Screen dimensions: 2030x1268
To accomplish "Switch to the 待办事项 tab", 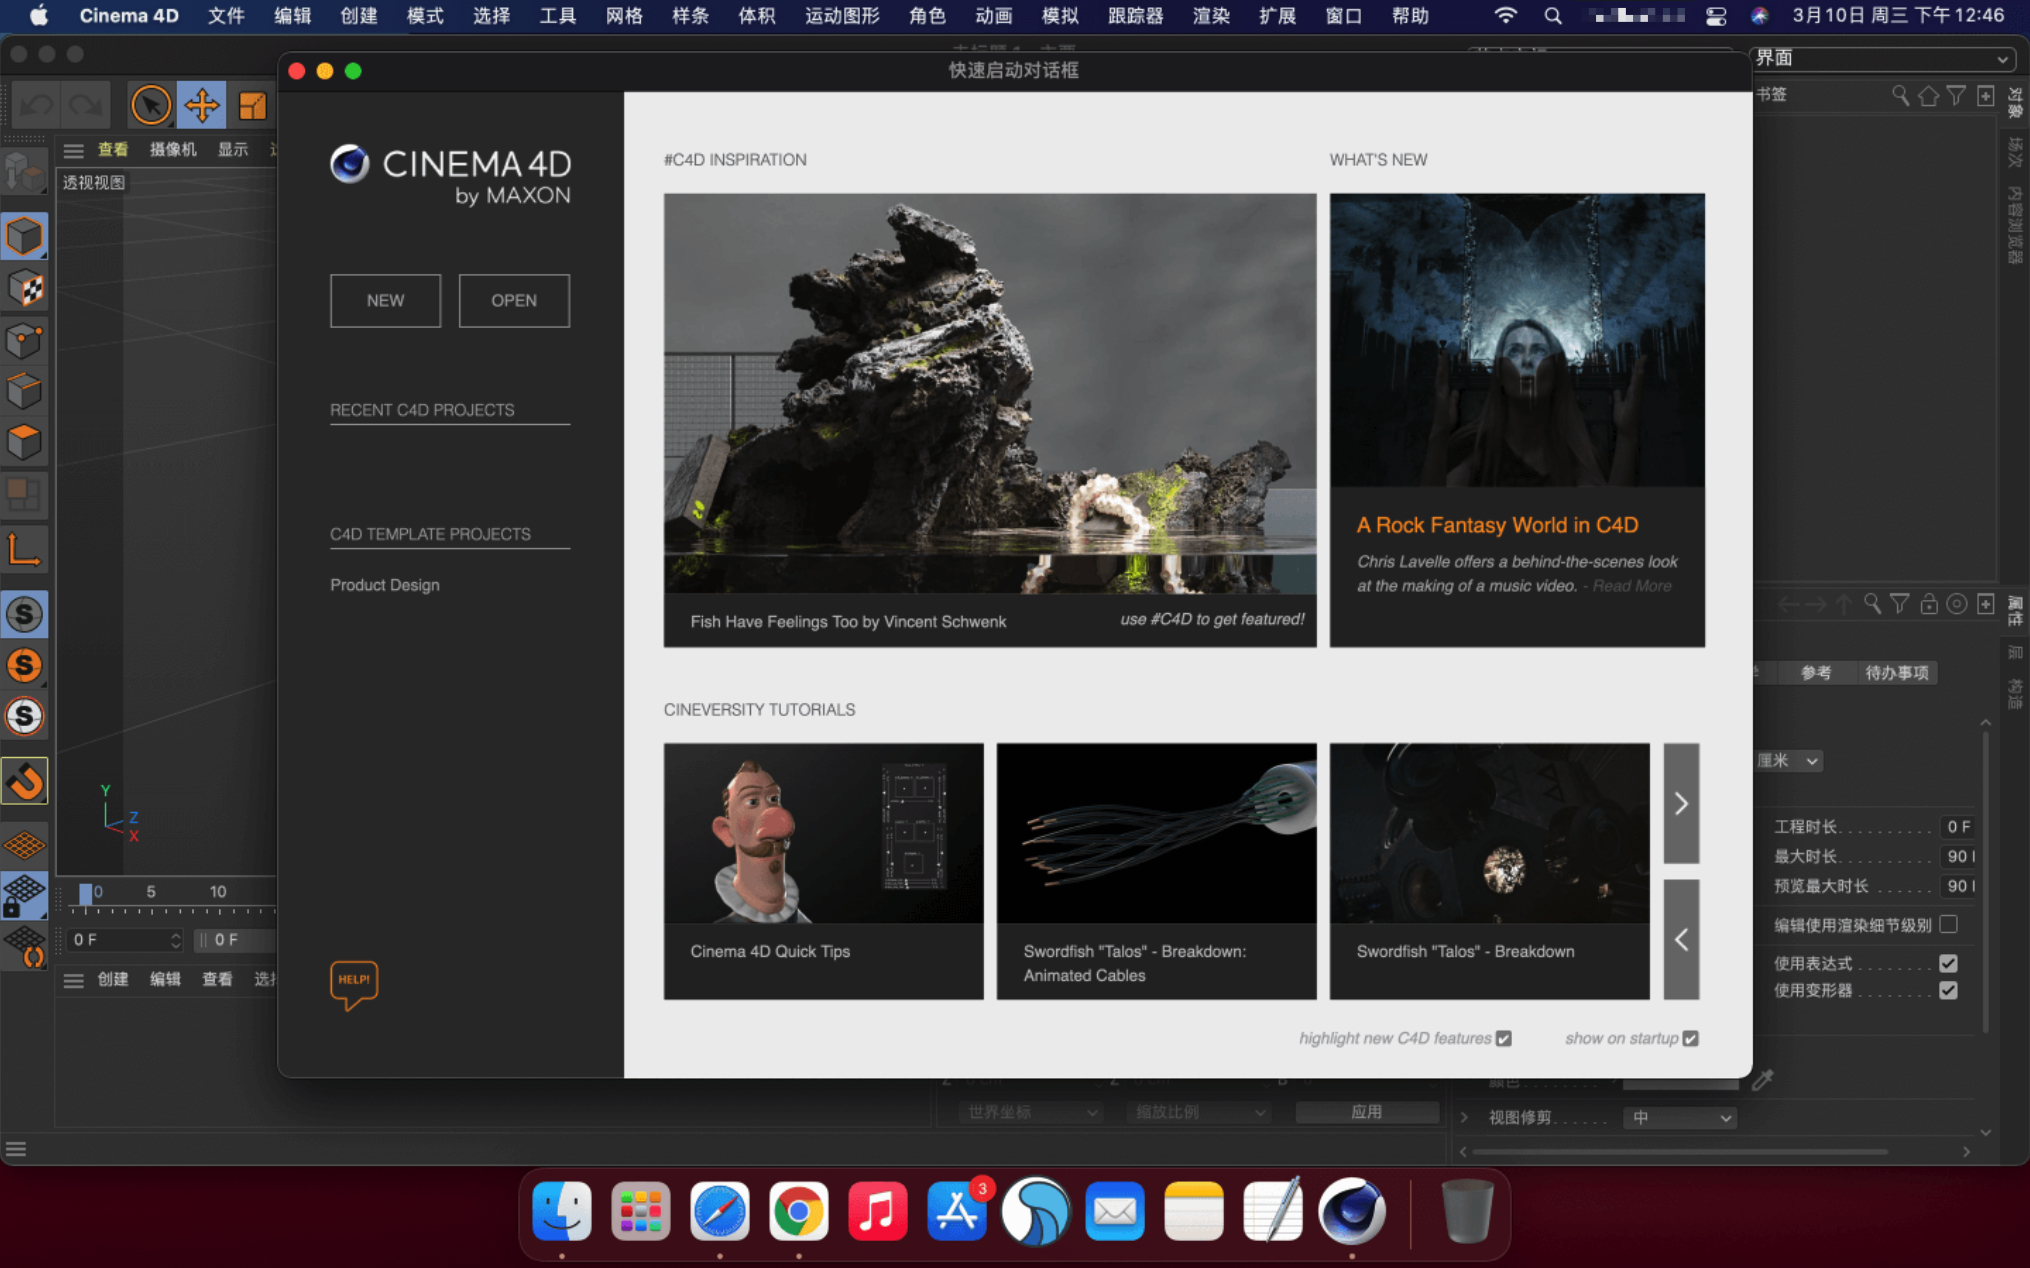I will (x=1896, y=673).
